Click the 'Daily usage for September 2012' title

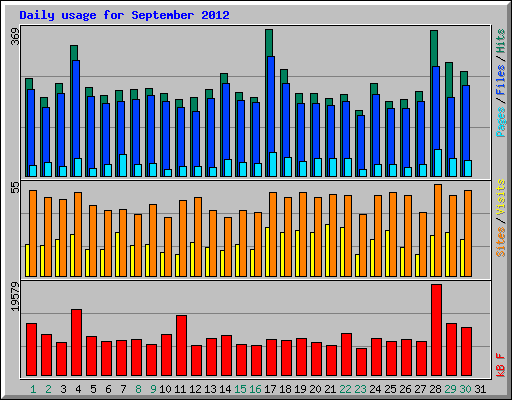[x=124, y=16]
